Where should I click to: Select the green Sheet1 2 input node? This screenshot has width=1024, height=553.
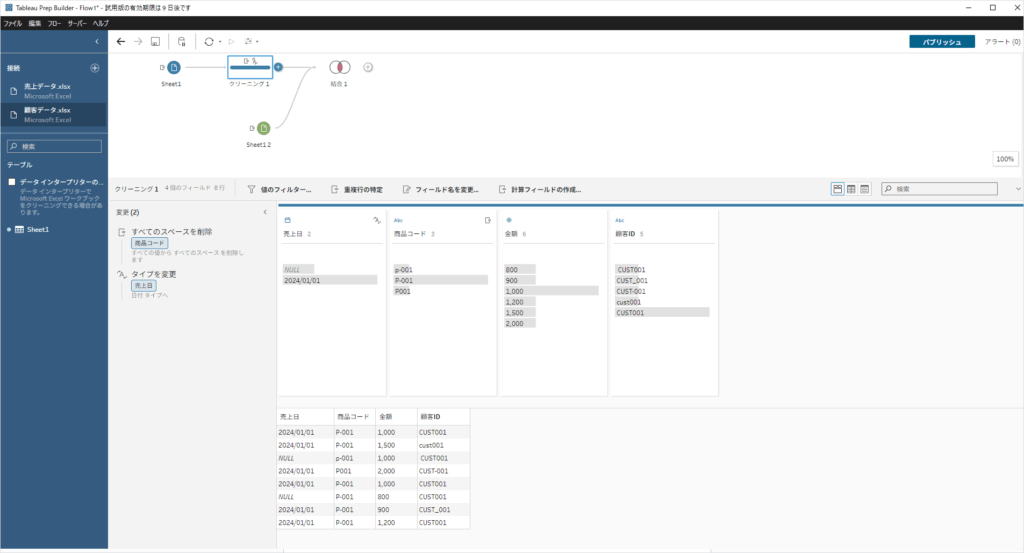pos(263,128)
